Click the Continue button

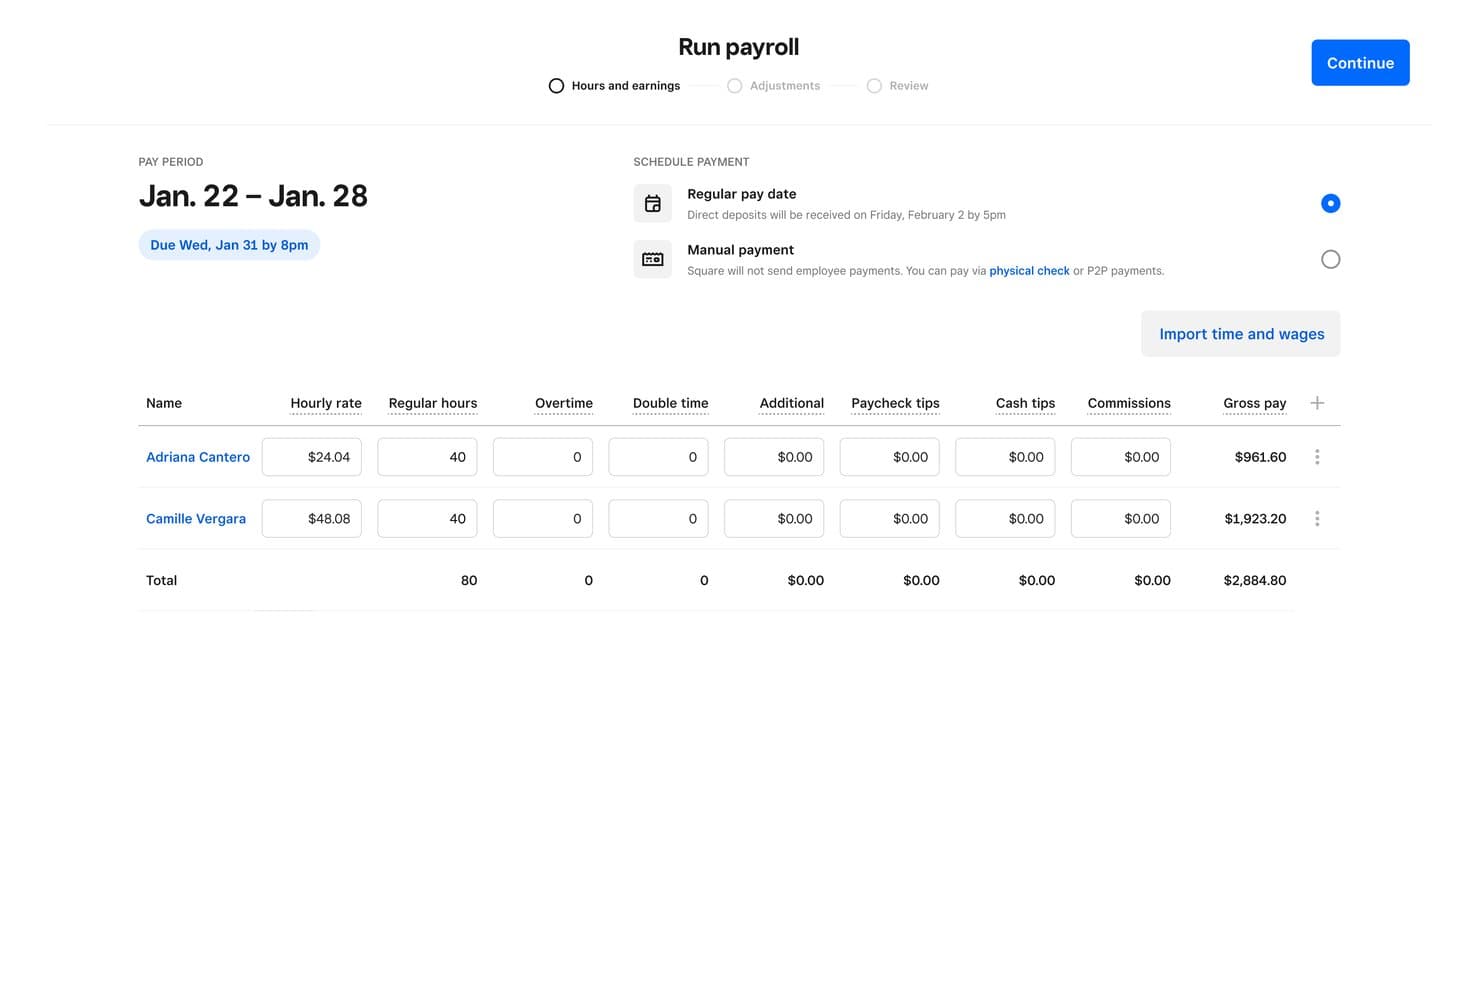pyautogui.click(x=1360, y=63)
